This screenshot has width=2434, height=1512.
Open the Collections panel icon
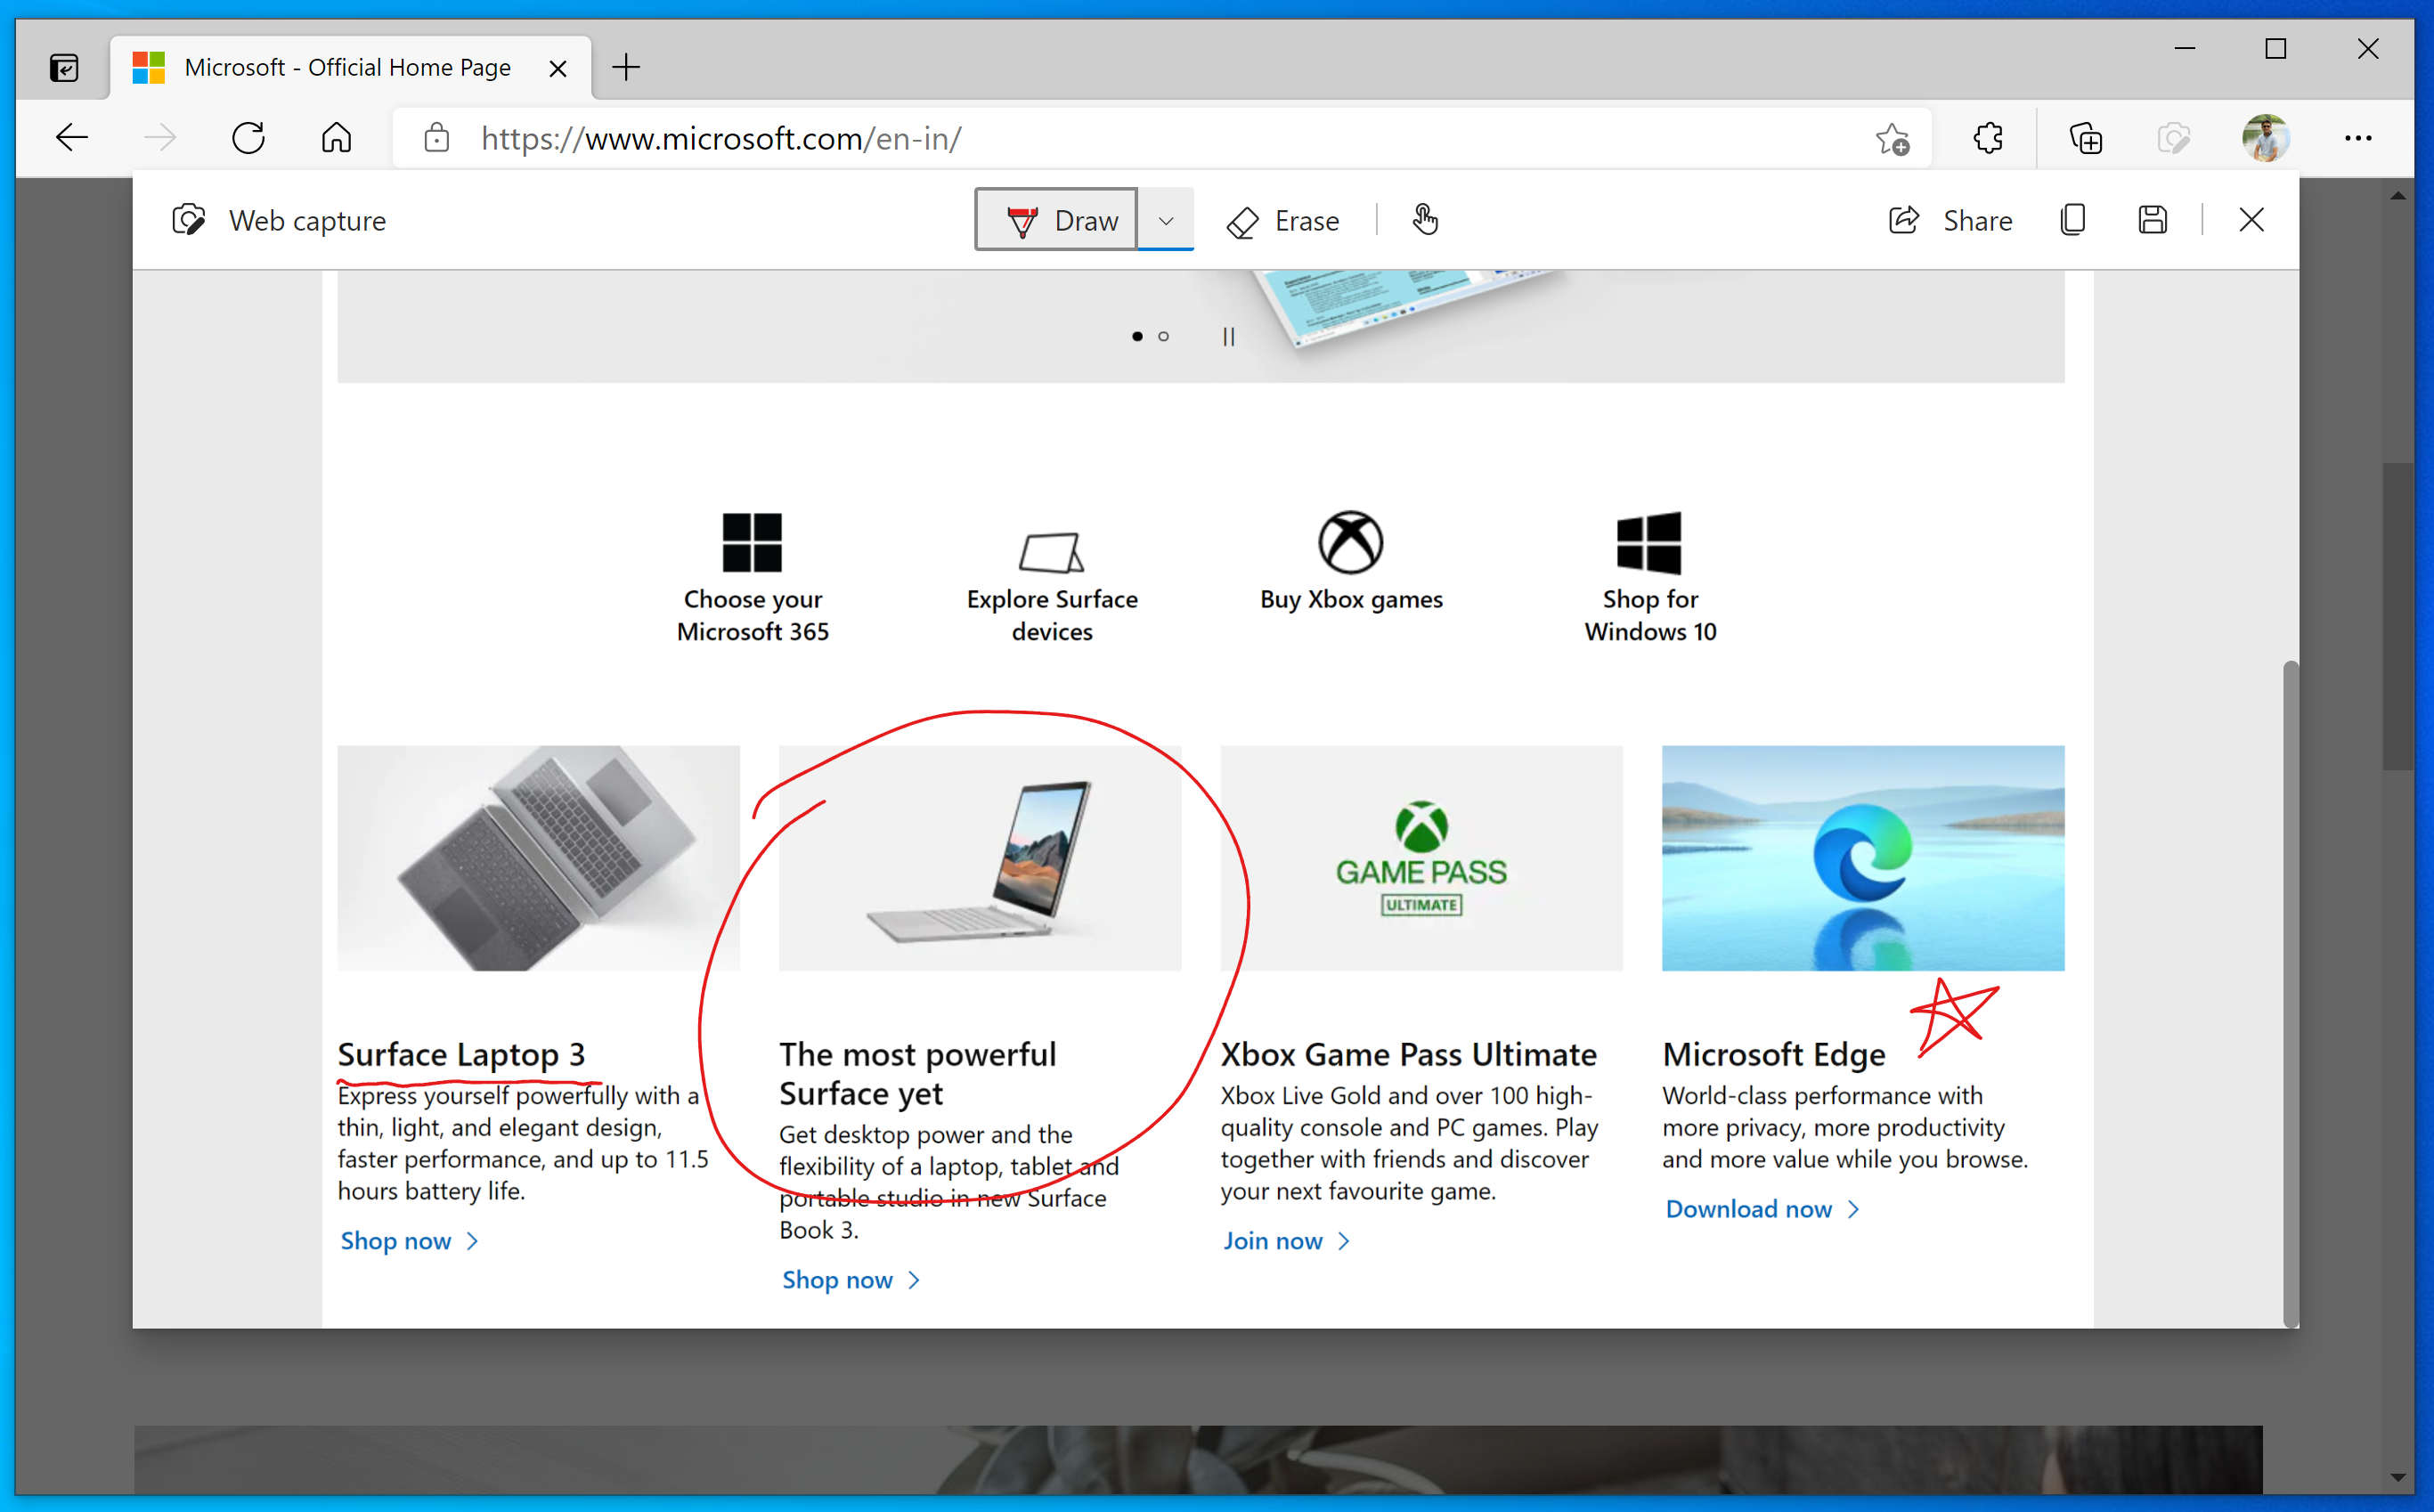pyautogui.click(x=2086, y=138)
